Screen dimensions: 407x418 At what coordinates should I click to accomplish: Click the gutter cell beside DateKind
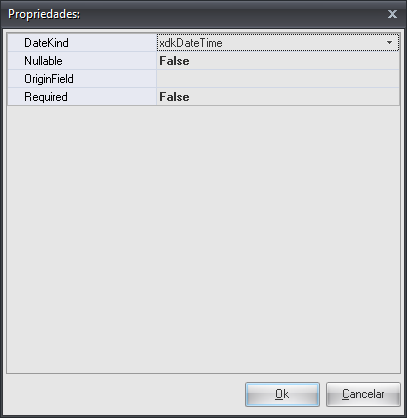click(x=15, y=43)
